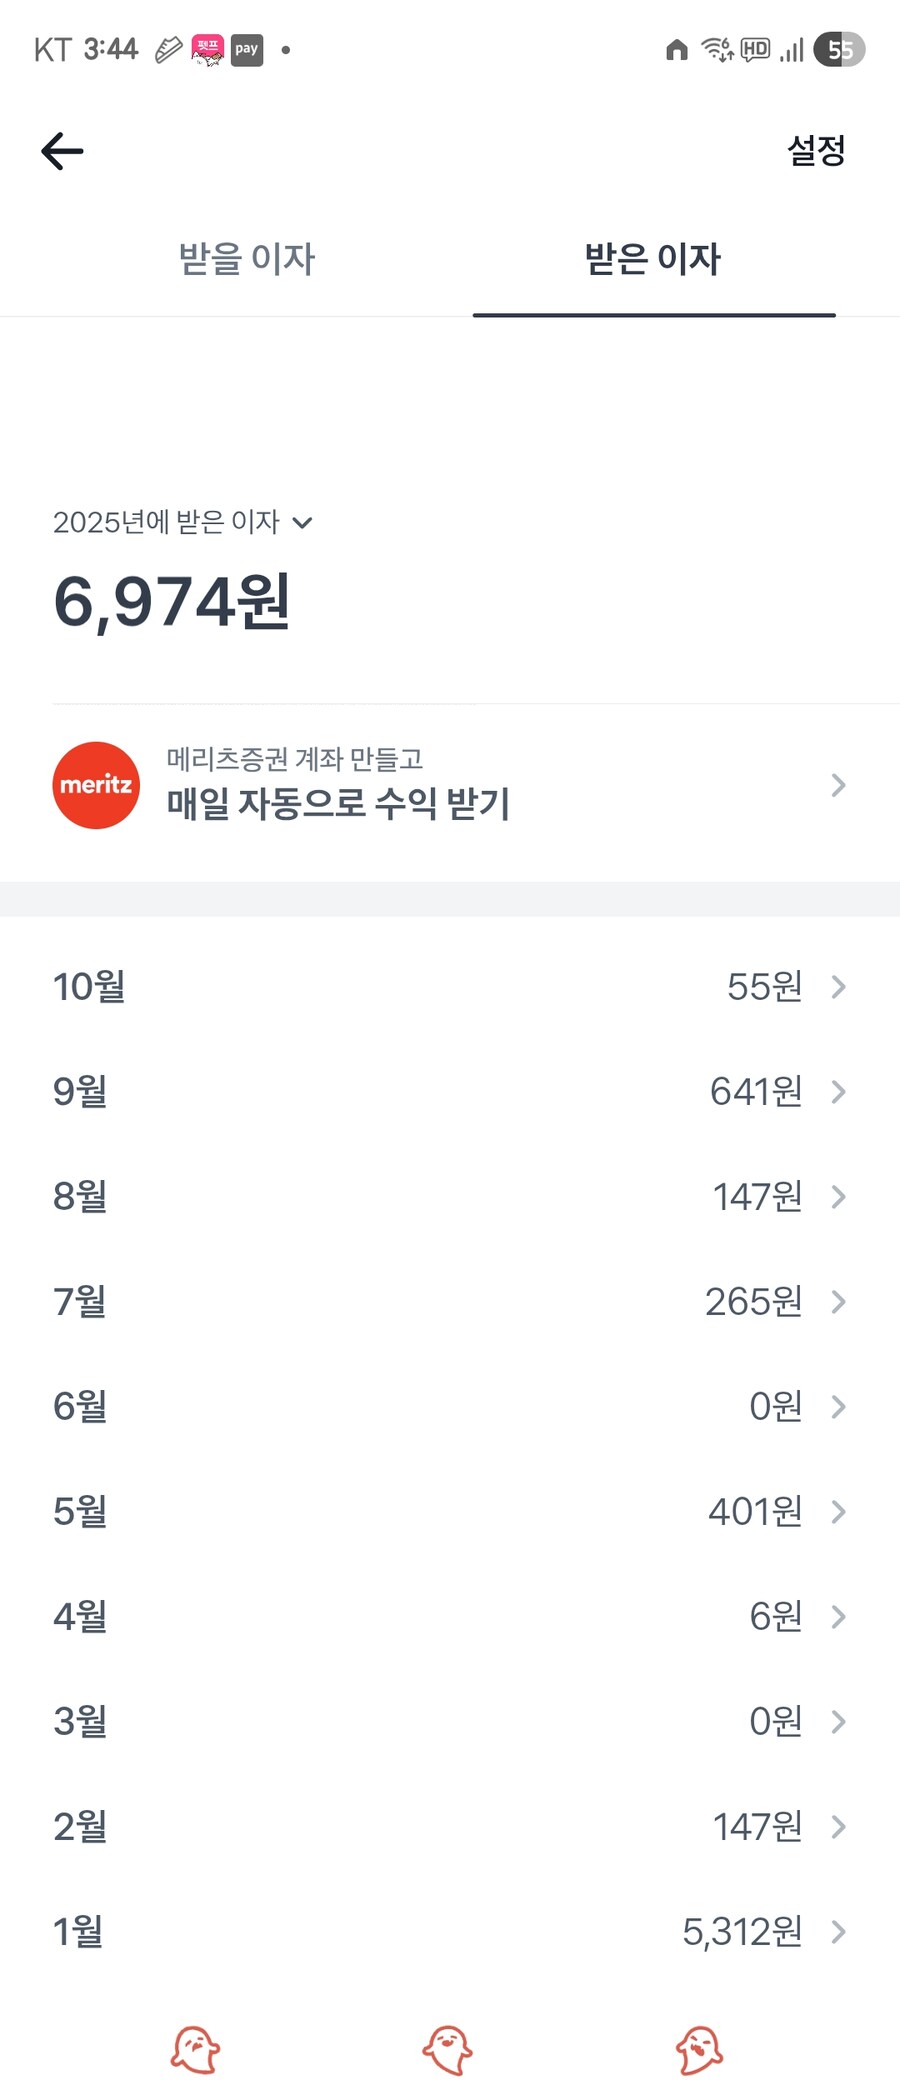The image size is (900, 2100).
Task: Tap the home icon in status bar
Action: pos(677,49)
